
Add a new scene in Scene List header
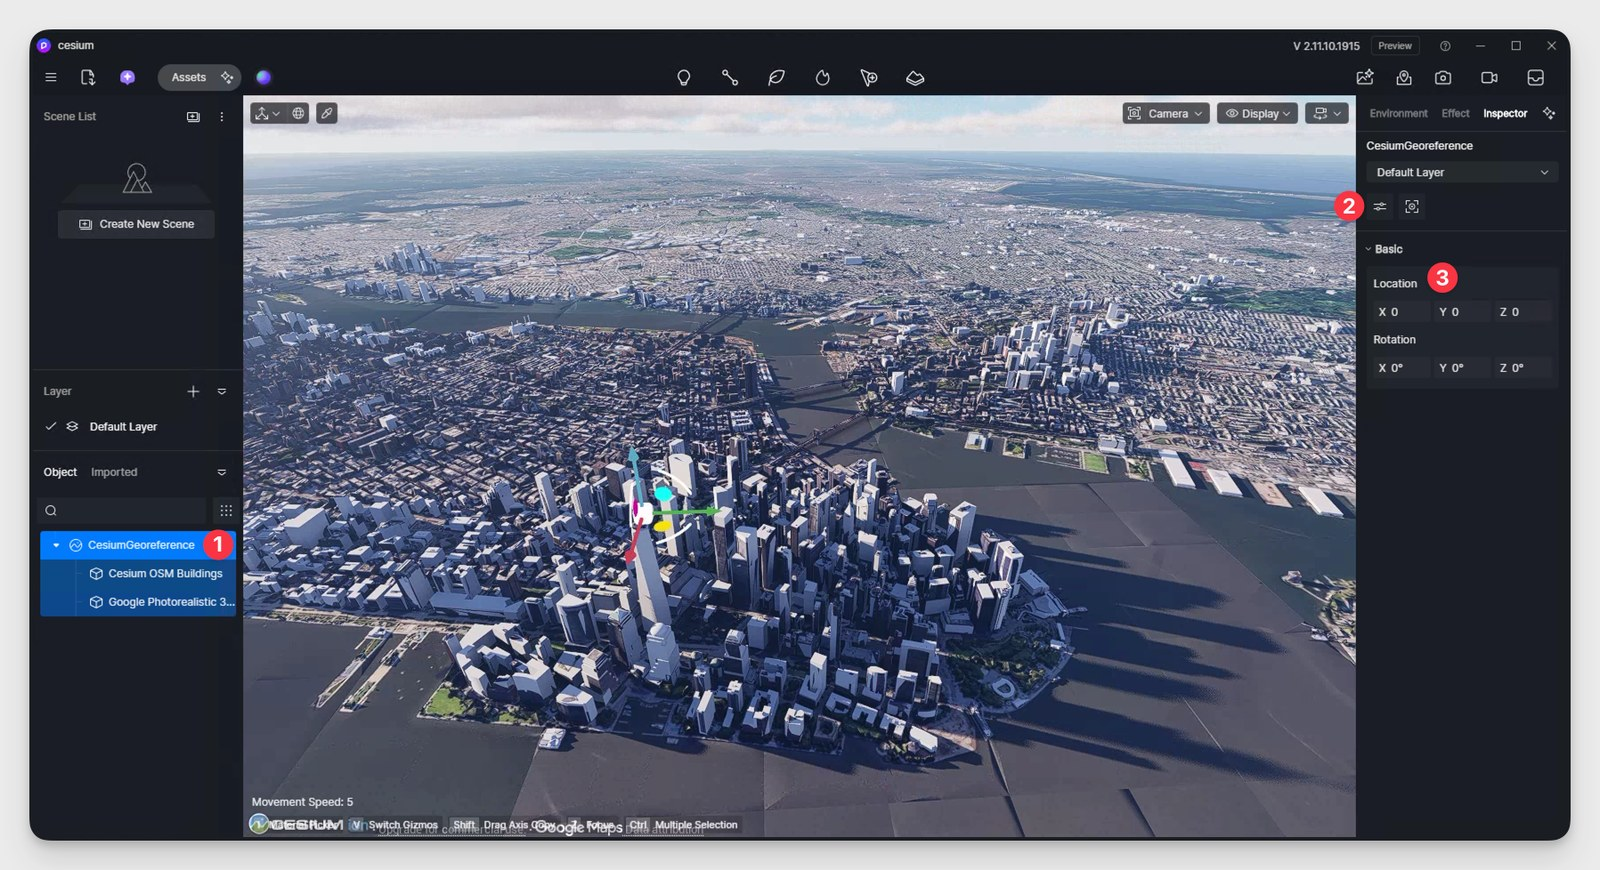tap(193, 117)
